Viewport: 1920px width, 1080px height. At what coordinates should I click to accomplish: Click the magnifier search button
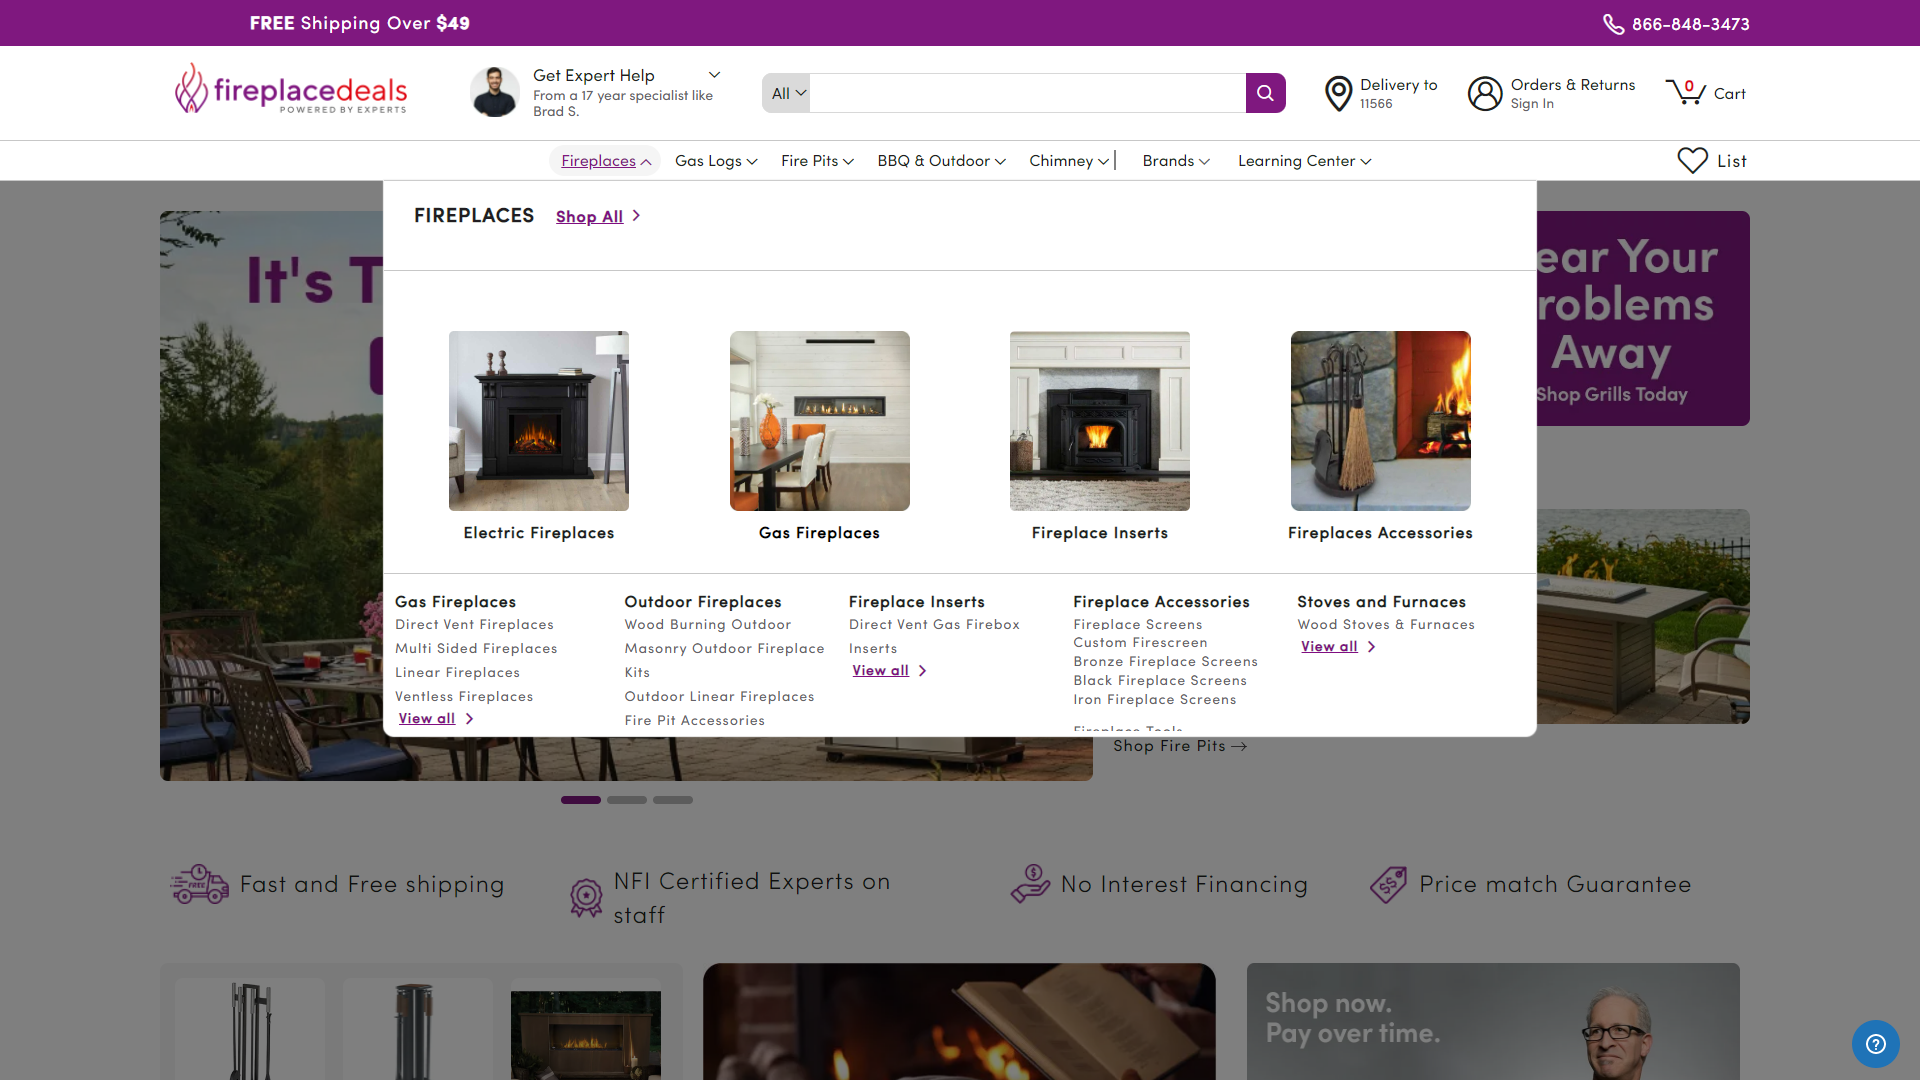[x=1265, y=93]
